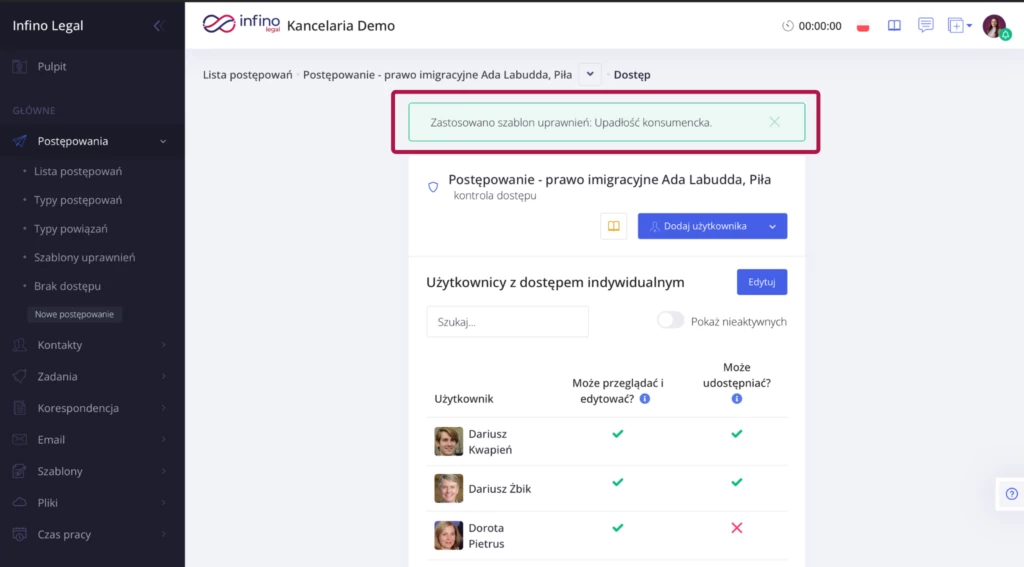Focus the Szukaj search field
1024x567 pixels.
(507, 321)
